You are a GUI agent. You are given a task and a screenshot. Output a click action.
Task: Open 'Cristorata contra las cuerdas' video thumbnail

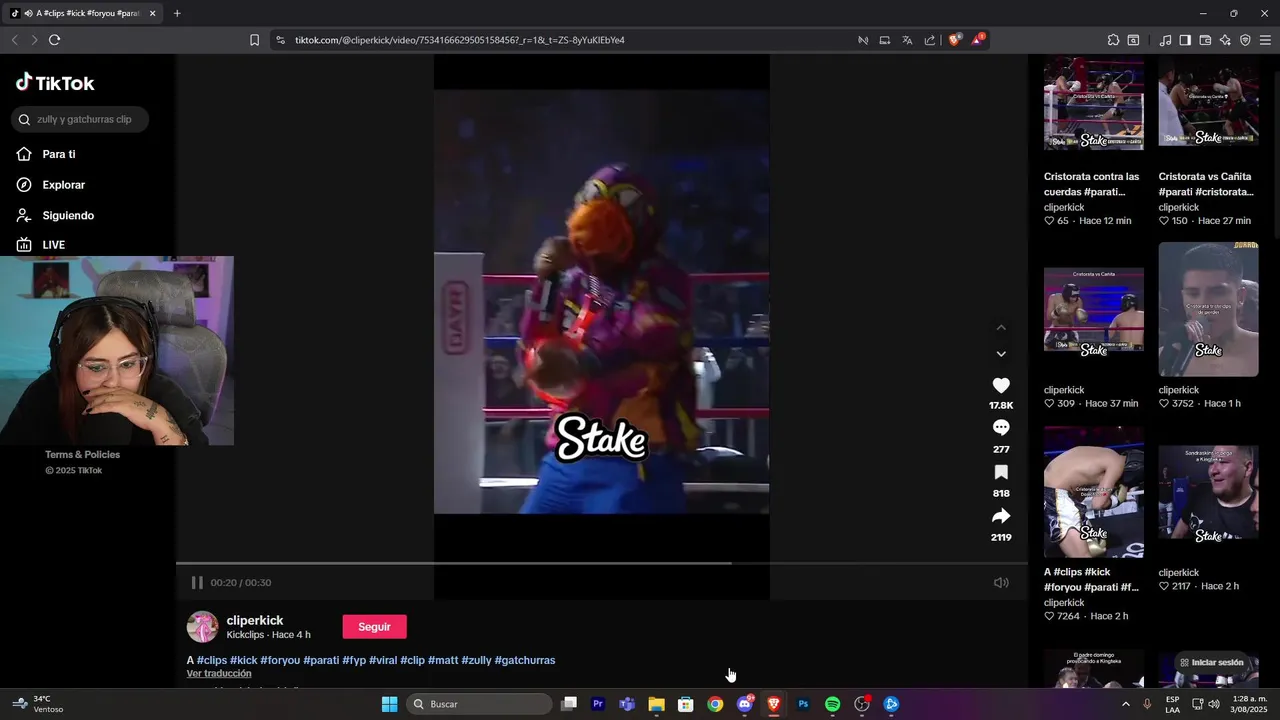click(x=1093, y=103)
